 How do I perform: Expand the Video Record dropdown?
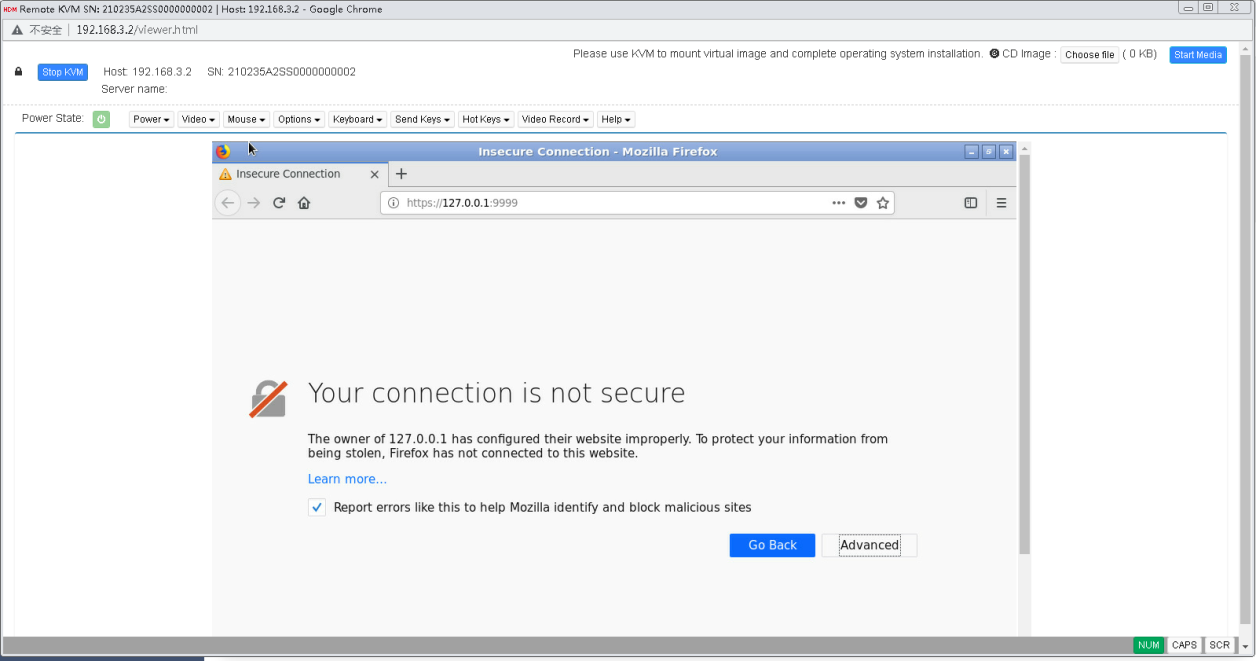pos(555,119)
